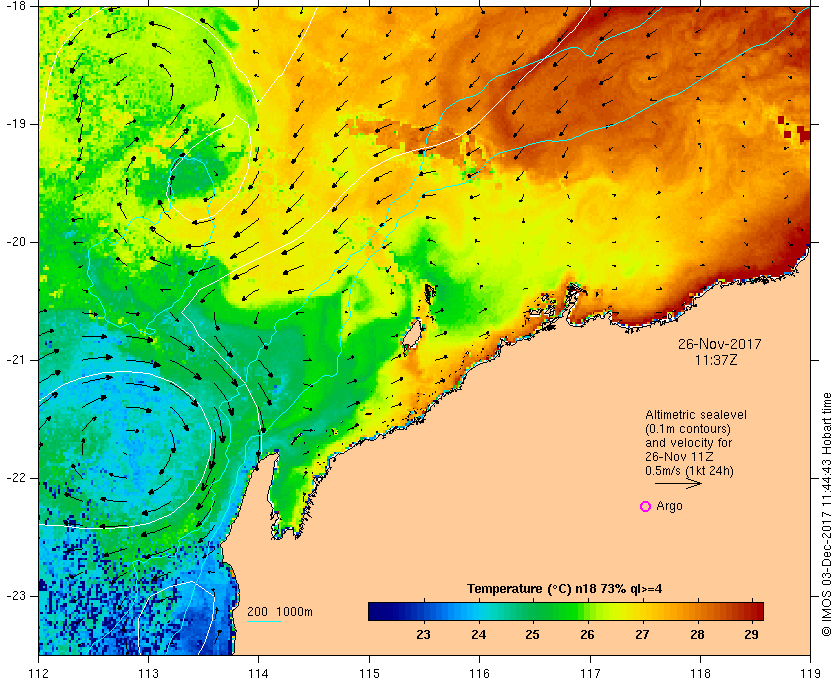Click the latitude axis label '-18'
The height and width of the screenshot is (680, 840).
pyautogui.click(x=16, y=5)
